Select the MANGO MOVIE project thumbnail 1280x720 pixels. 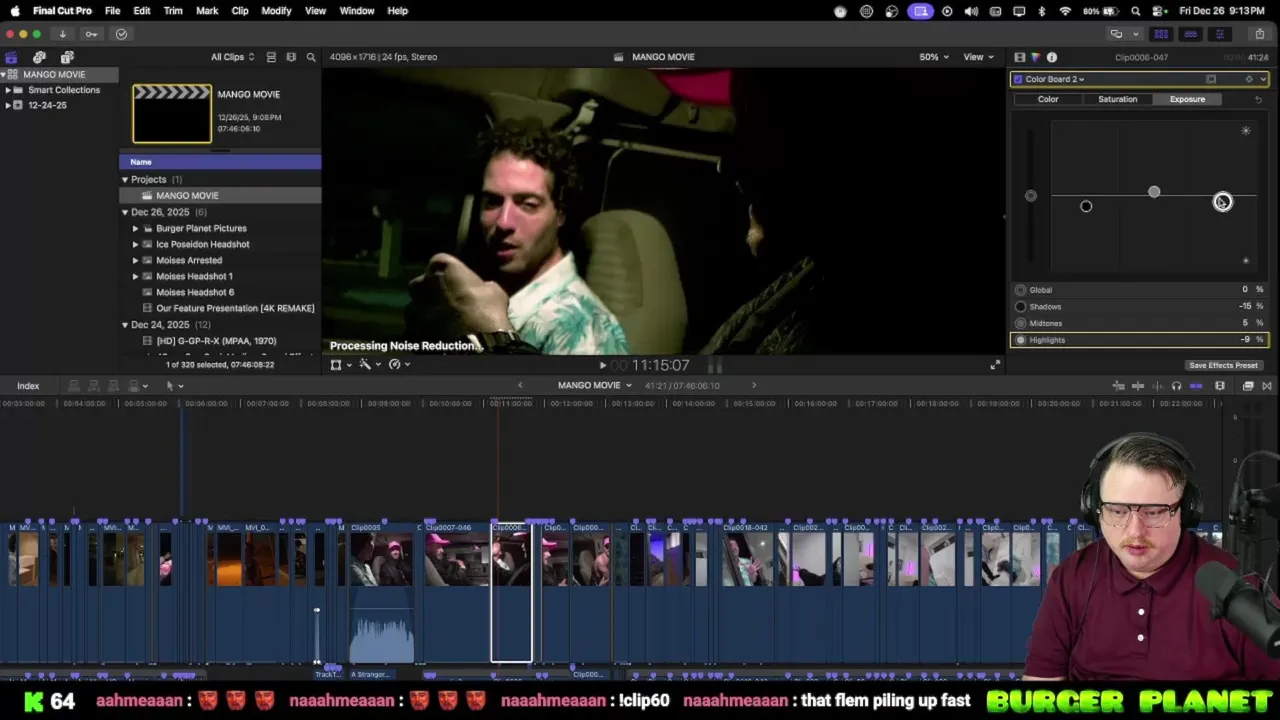point(172,114)
